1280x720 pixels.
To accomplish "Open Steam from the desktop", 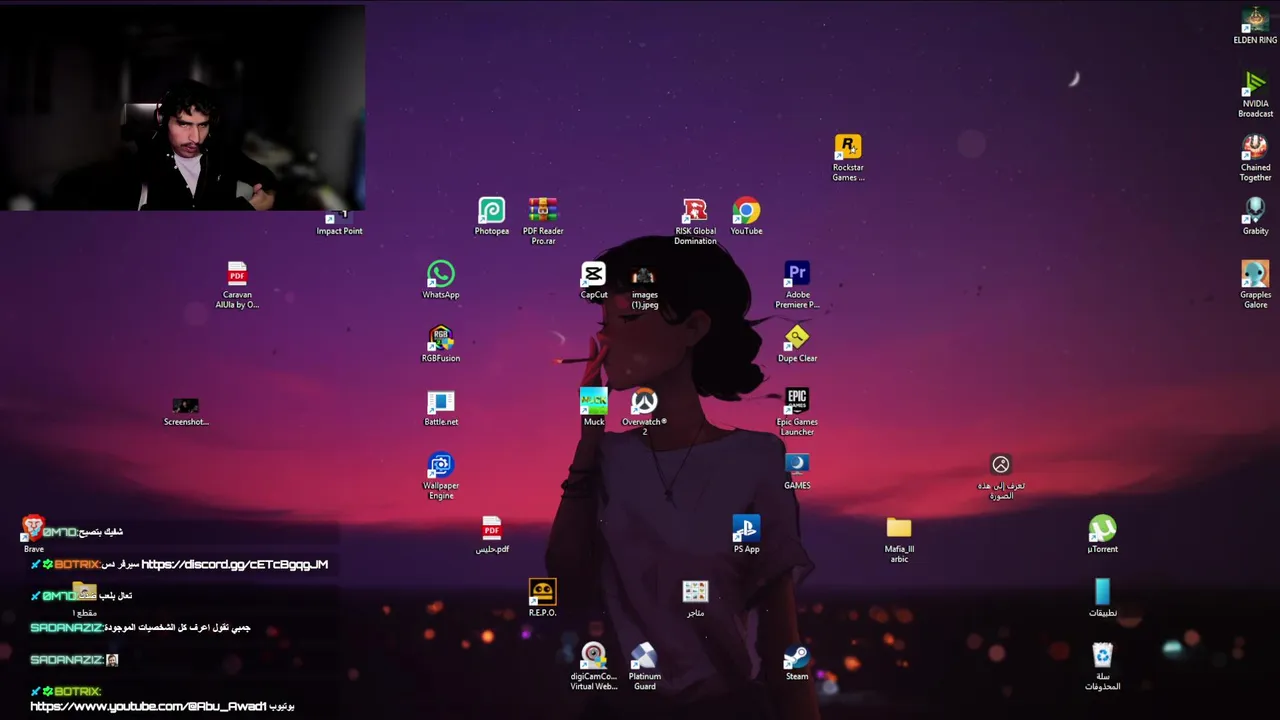I will pos(797,662).
